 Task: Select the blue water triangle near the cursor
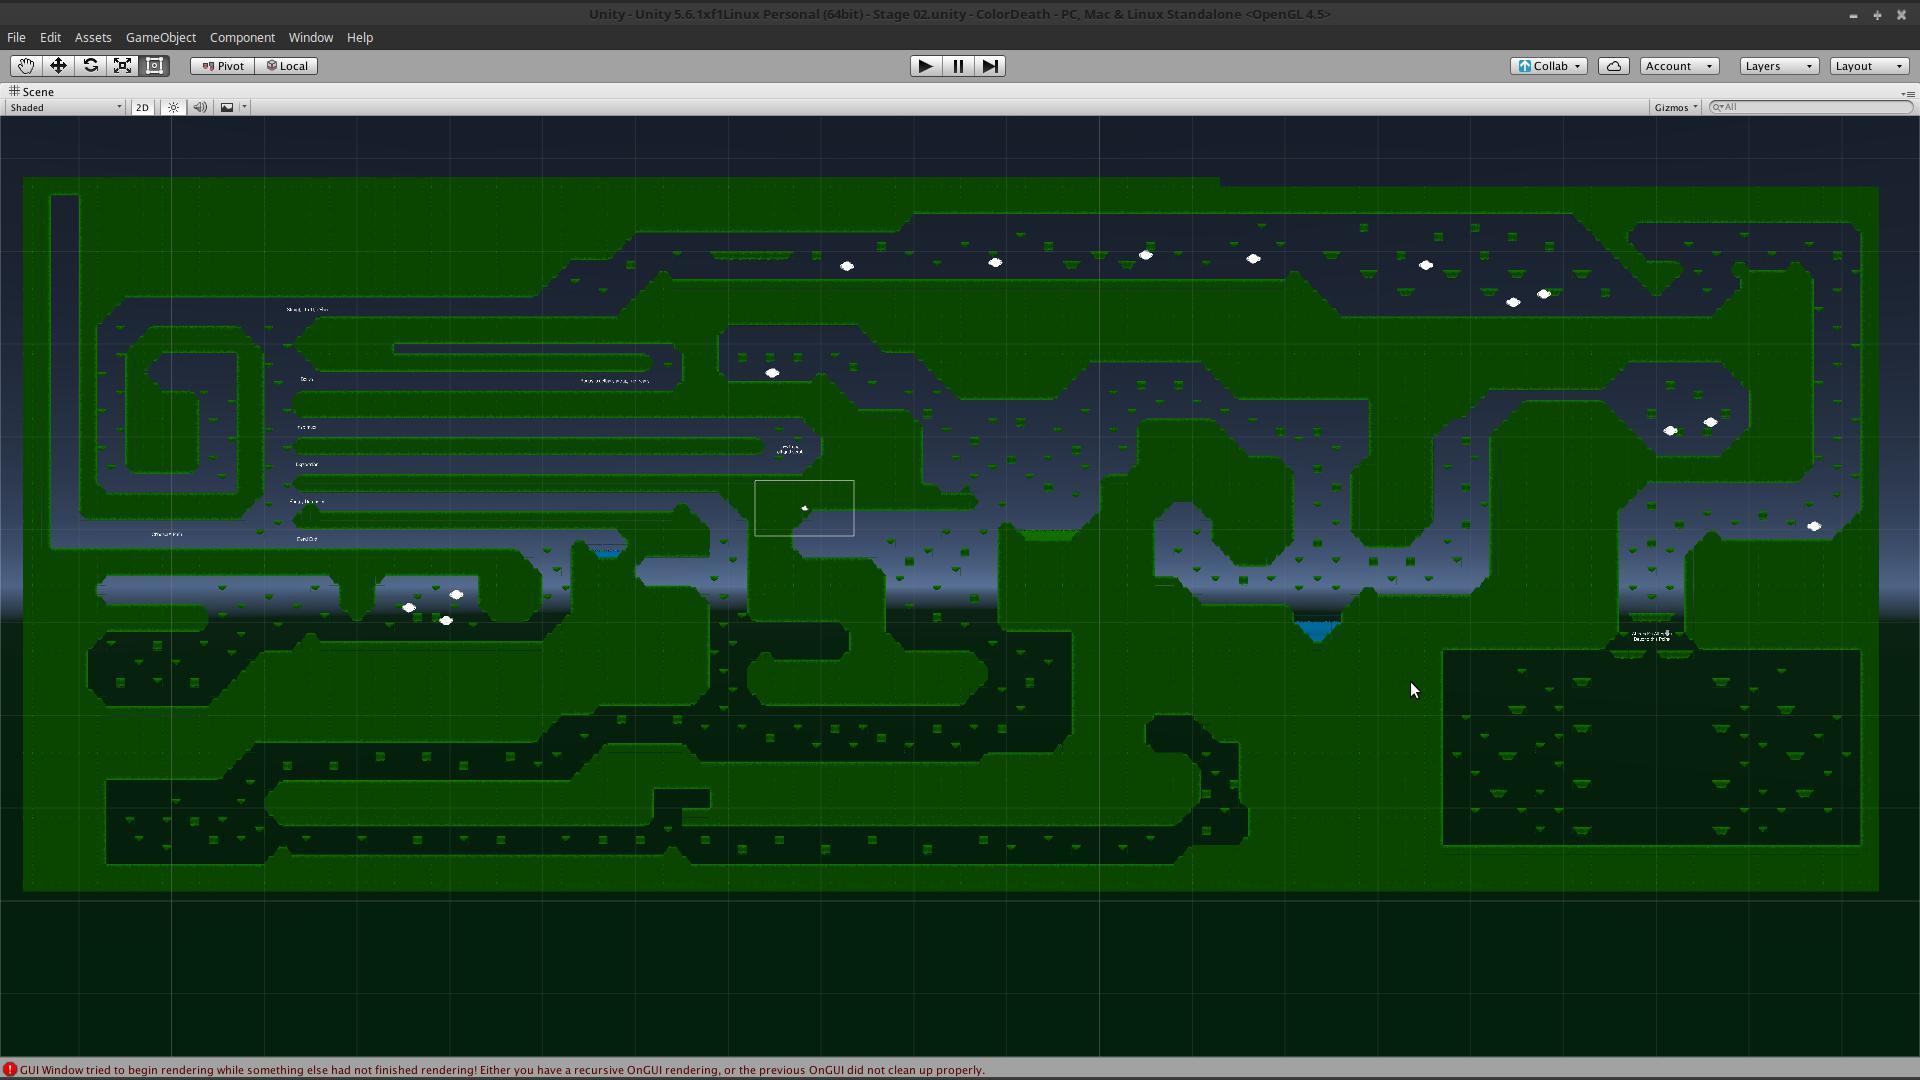tap(1317, 630)
